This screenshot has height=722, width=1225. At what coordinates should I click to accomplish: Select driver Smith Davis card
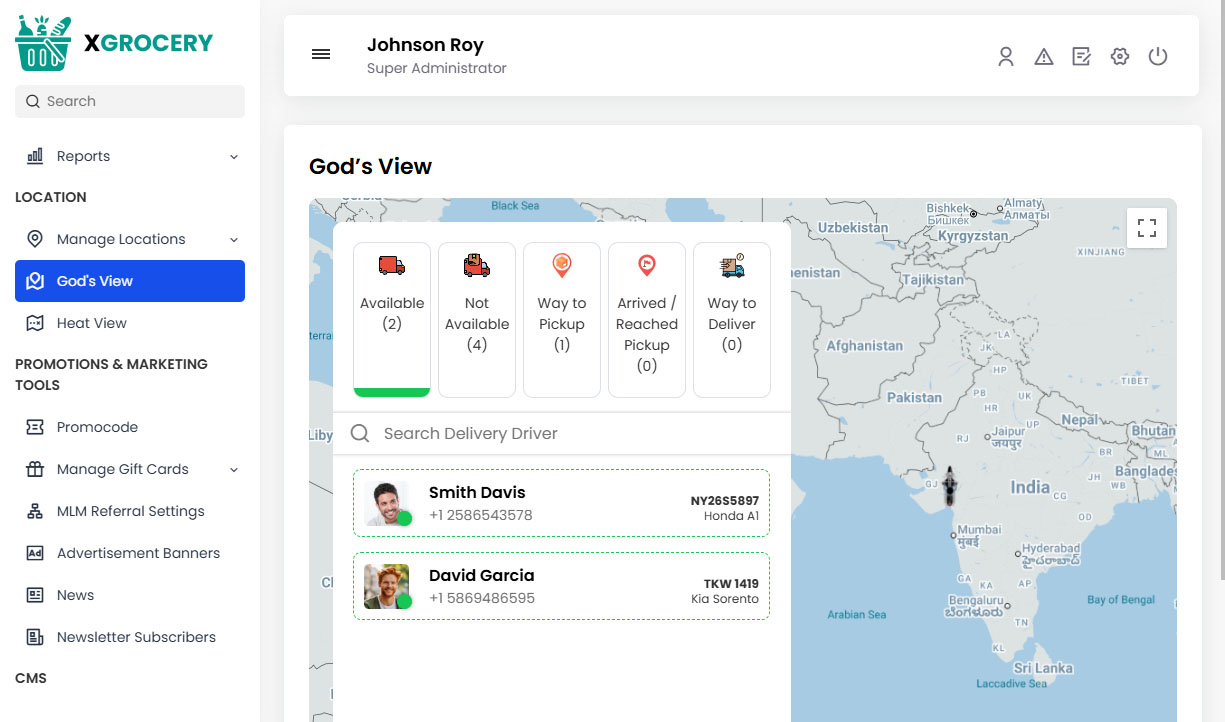click(x=561, y=503)
